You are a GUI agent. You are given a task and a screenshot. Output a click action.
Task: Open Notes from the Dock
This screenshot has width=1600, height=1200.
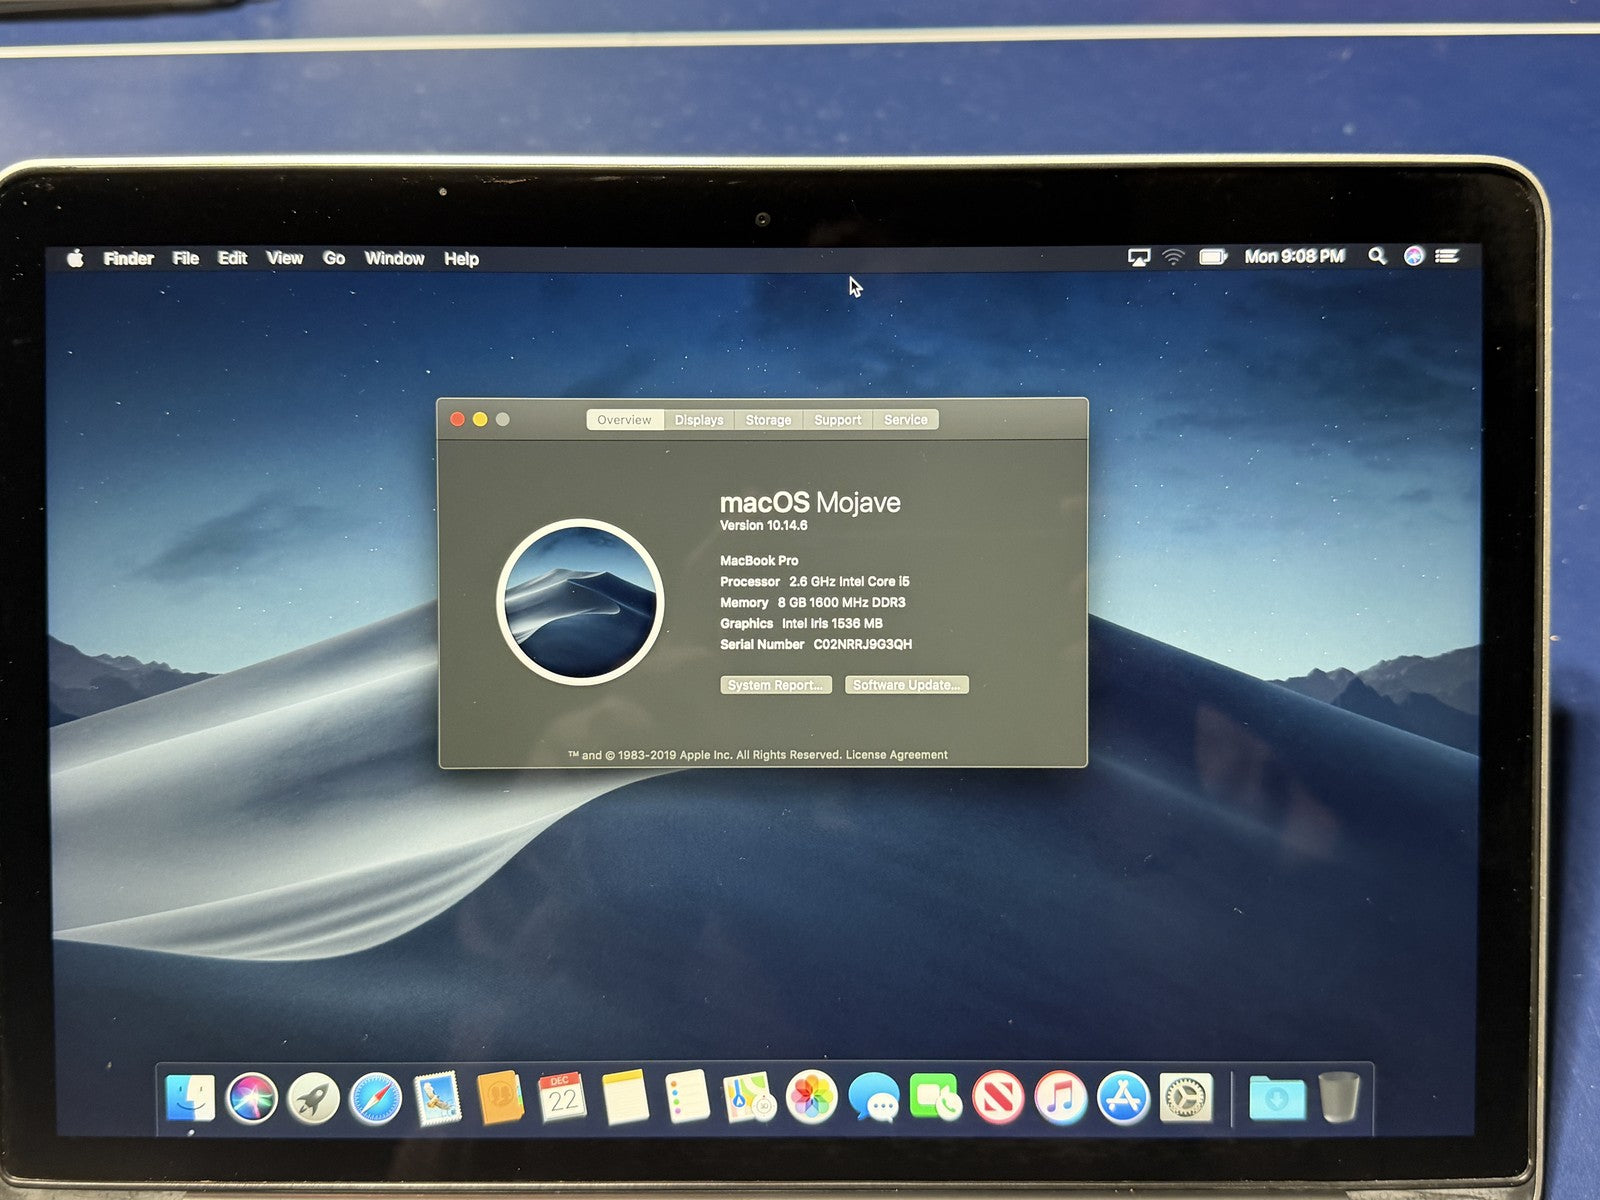(625, 1098)
